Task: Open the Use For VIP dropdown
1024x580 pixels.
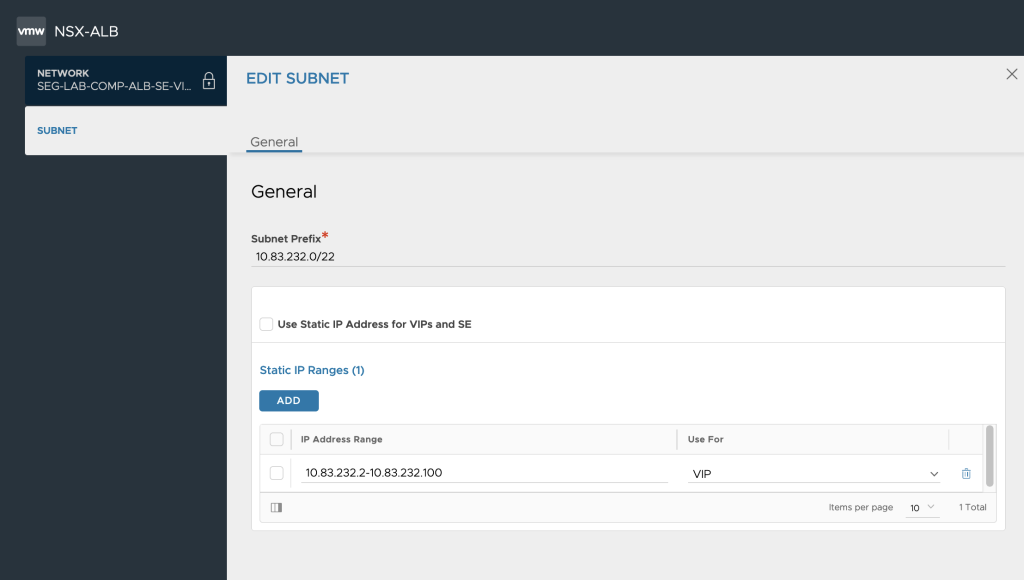Action: coord(814,474)
